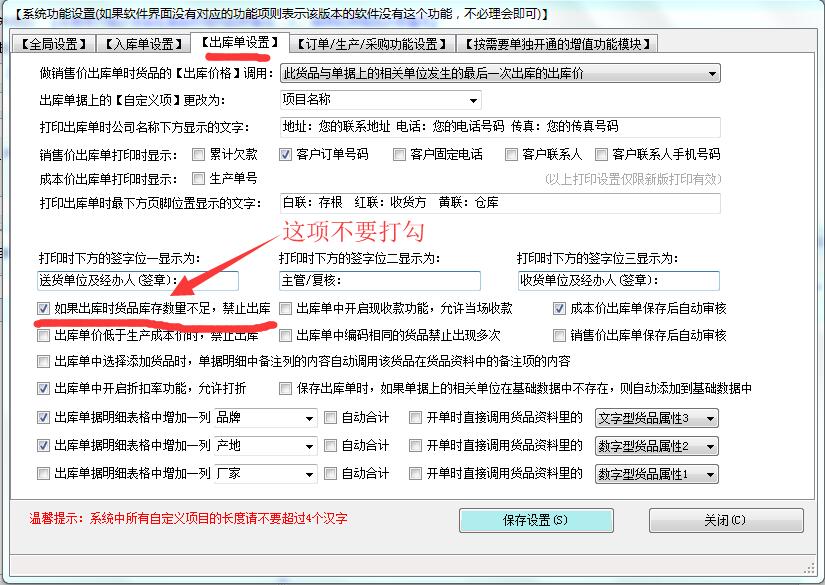Switch to the 全局设置 tab

[50, 44]
